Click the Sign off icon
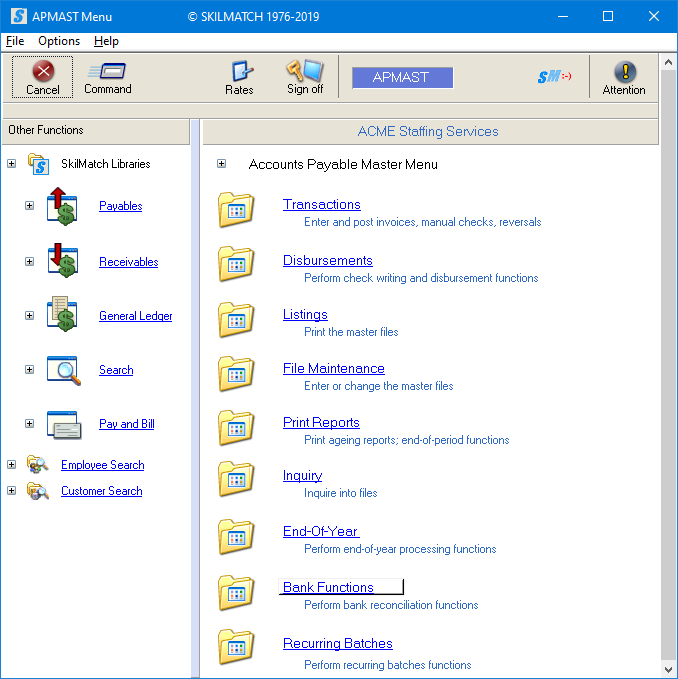678x679 pixels. coord(305,71)
